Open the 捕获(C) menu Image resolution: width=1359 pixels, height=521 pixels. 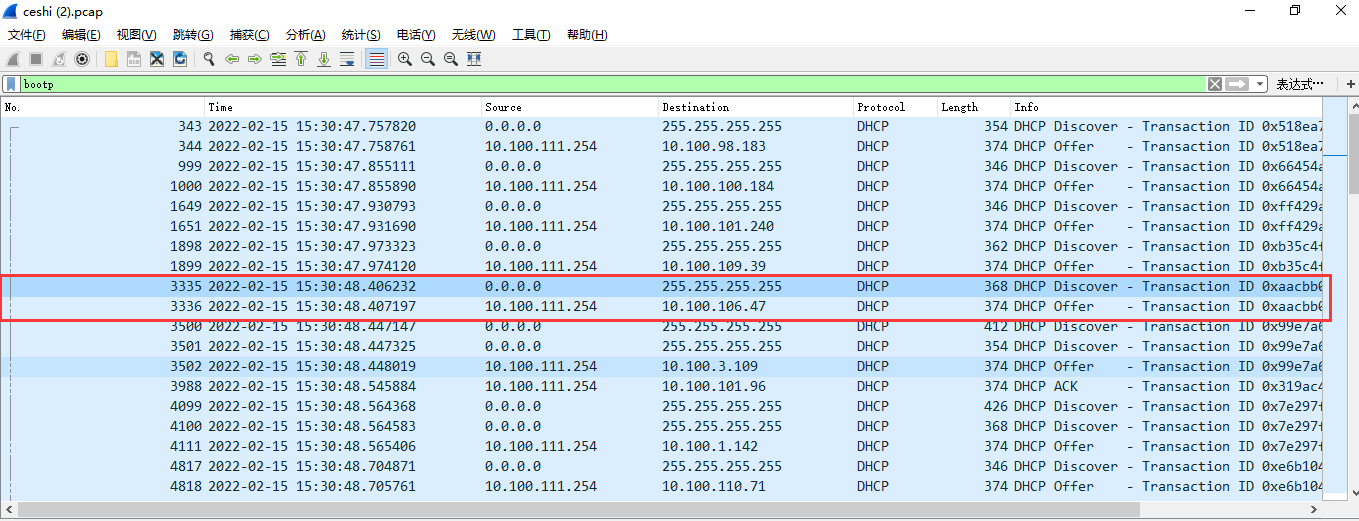(249, 35)
